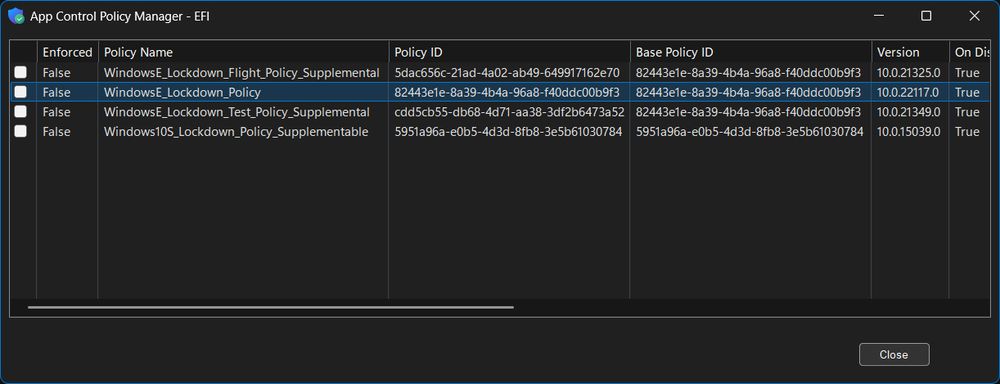Click the partially visible On Disk column header
The image size is (1000, 384).
[x=970, y=52]
